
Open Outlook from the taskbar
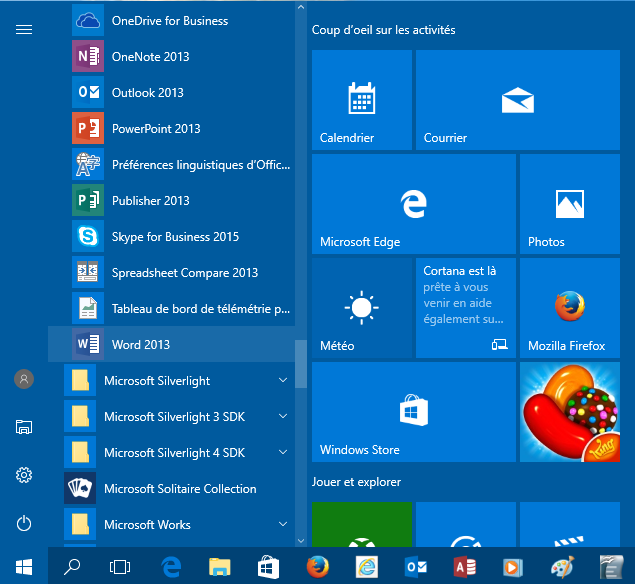coord(416,567)
